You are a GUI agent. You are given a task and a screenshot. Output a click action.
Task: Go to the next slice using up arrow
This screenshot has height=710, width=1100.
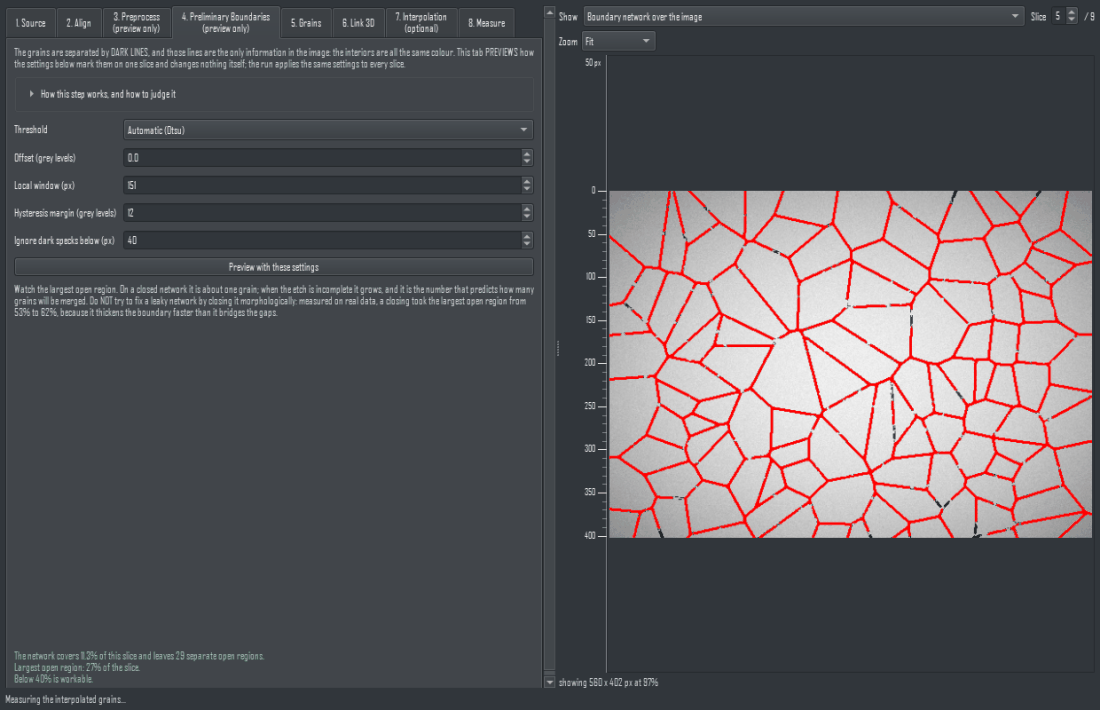point(1071,12)
